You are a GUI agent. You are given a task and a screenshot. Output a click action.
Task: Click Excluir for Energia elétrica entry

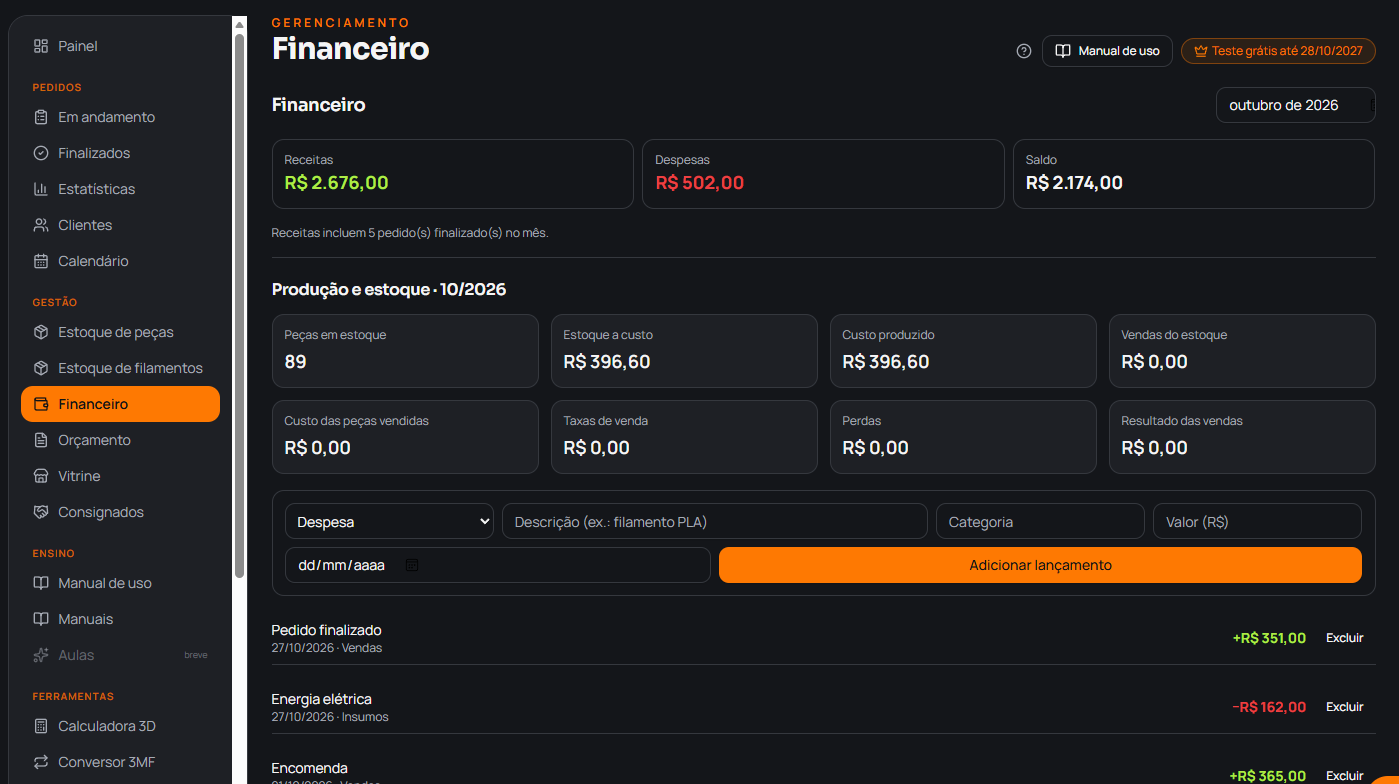click(1344, 707)
